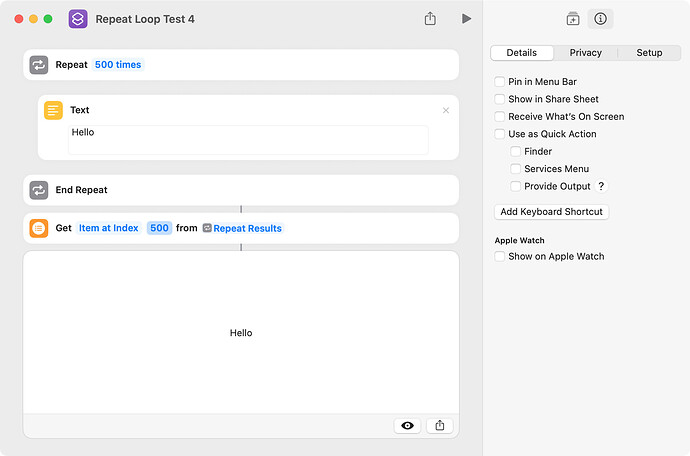
Task: Click the Text action title label
Action: (80, 110)
